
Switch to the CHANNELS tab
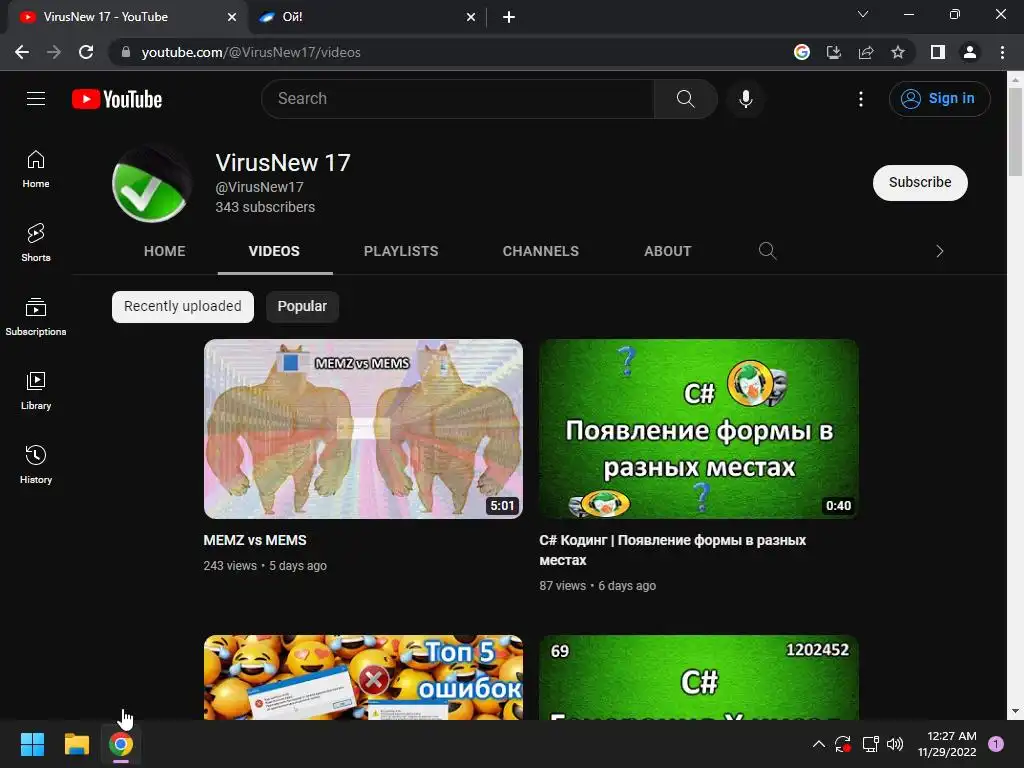point(541,251)
